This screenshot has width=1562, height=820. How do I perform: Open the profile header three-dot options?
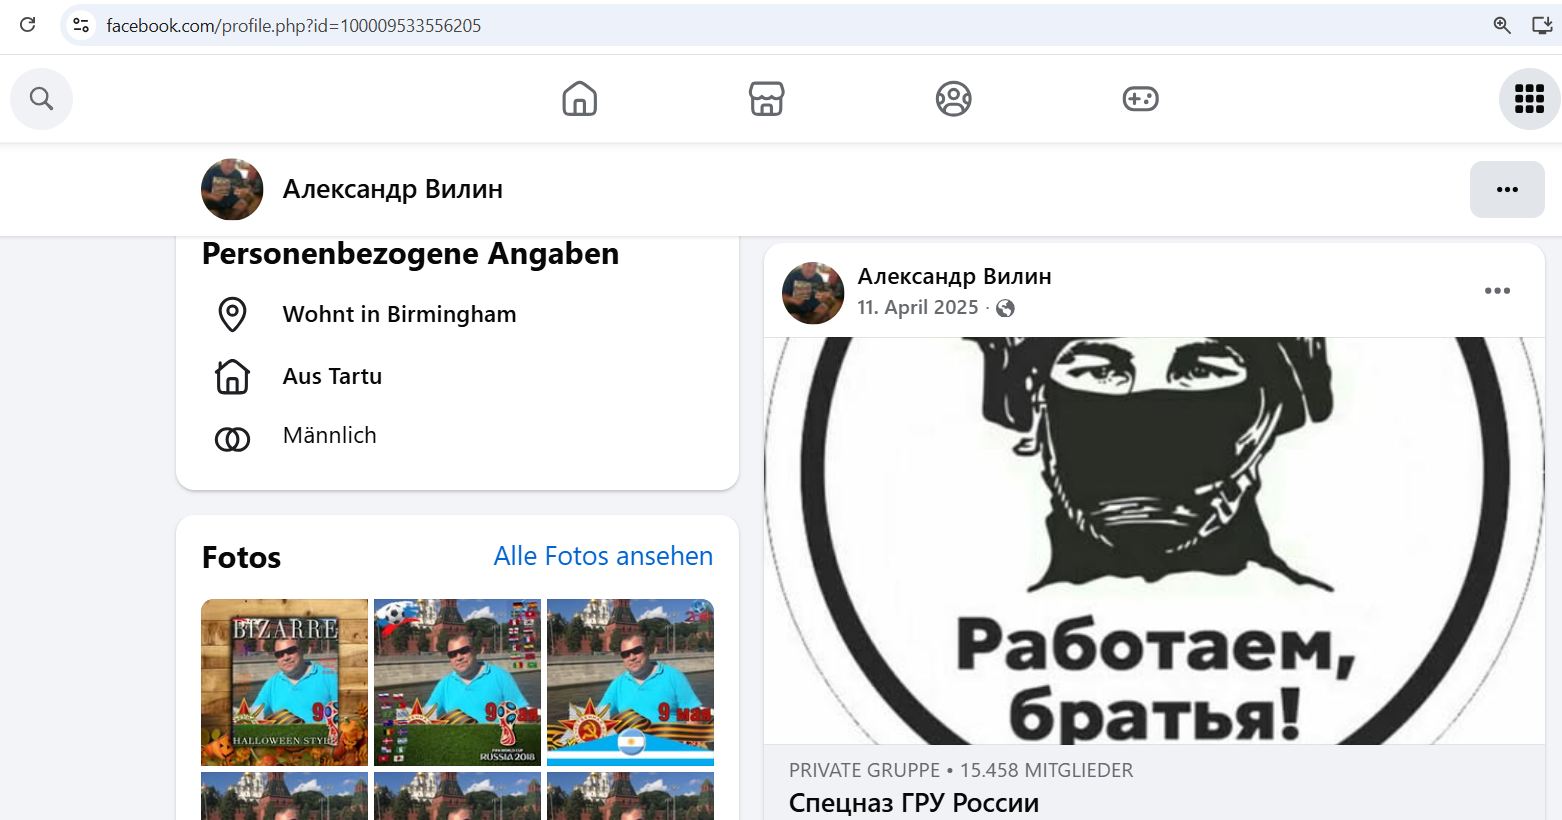point(1506,189)
